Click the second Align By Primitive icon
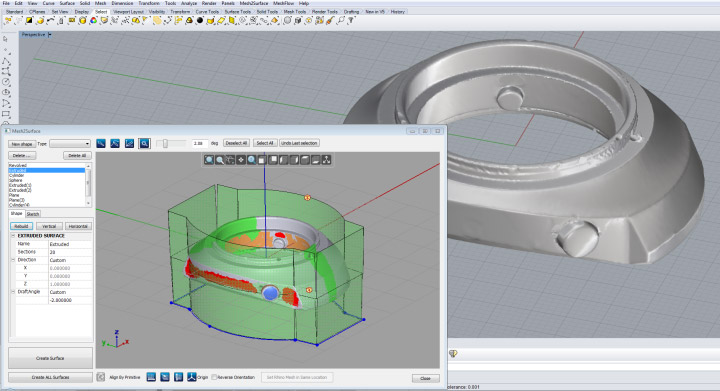The width and height of the screenshot is (720, 391). 165,377
